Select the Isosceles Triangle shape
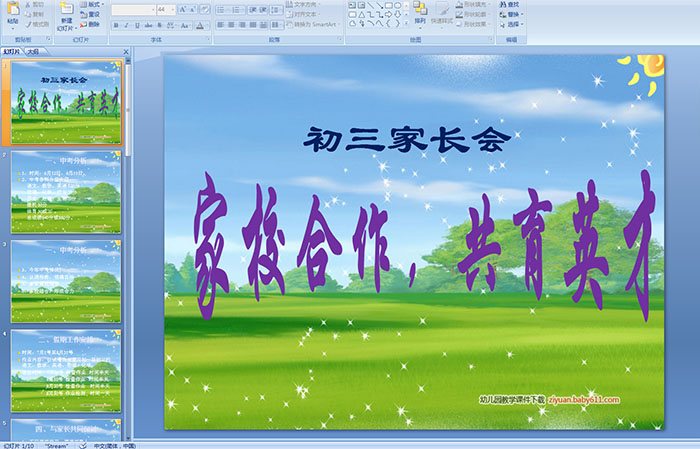Screen dimensions: 700x449 coord(361,14)
